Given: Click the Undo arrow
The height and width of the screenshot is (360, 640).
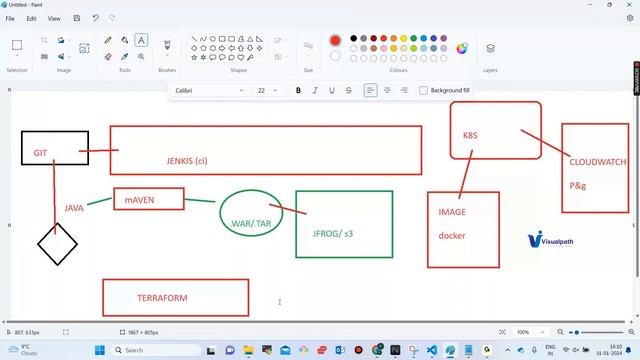Looking at the screenshot, I should [x=95, y=18].
